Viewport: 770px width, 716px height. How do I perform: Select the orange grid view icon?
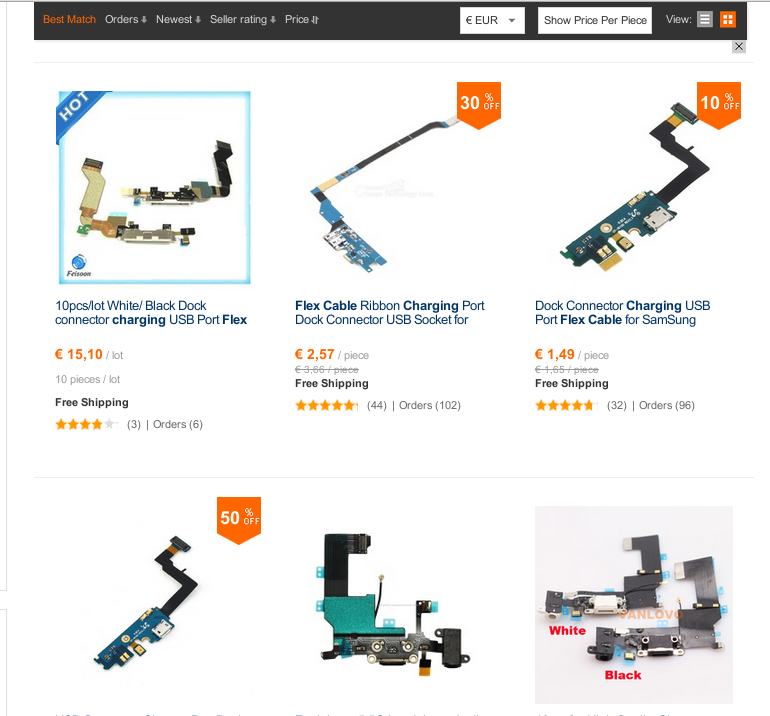728,20
